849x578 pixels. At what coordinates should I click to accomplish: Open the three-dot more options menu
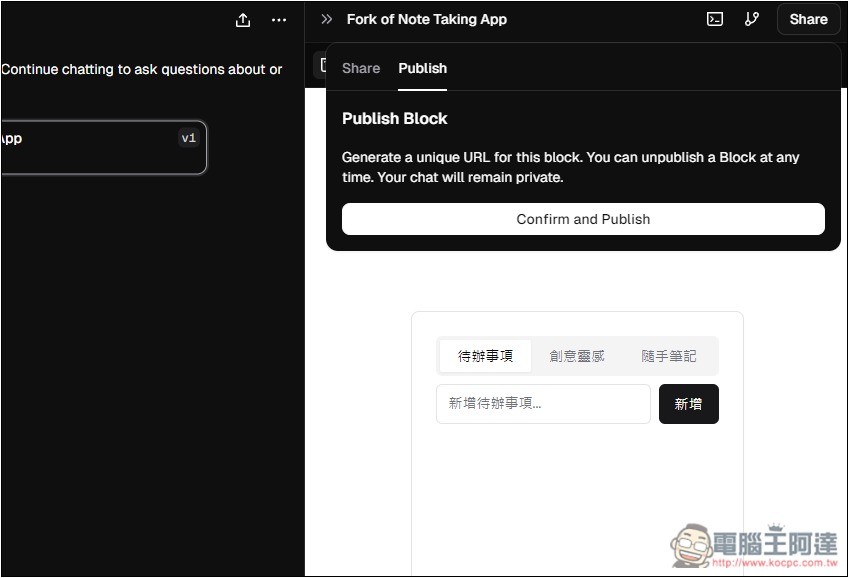[279, 20]
